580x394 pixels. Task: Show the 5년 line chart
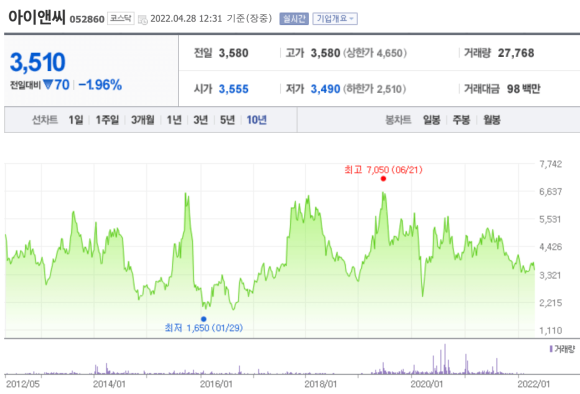pos(227,120)
